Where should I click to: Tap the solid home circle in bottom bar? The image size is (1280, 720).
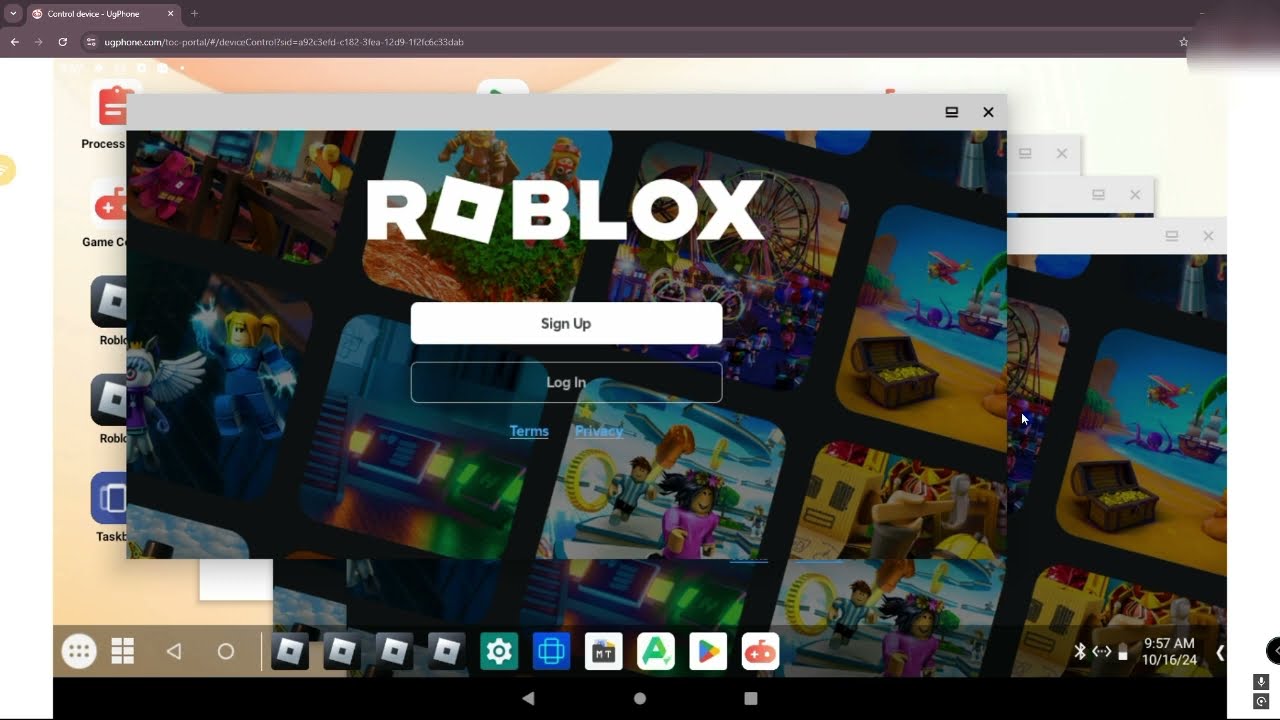pos(640,698)
